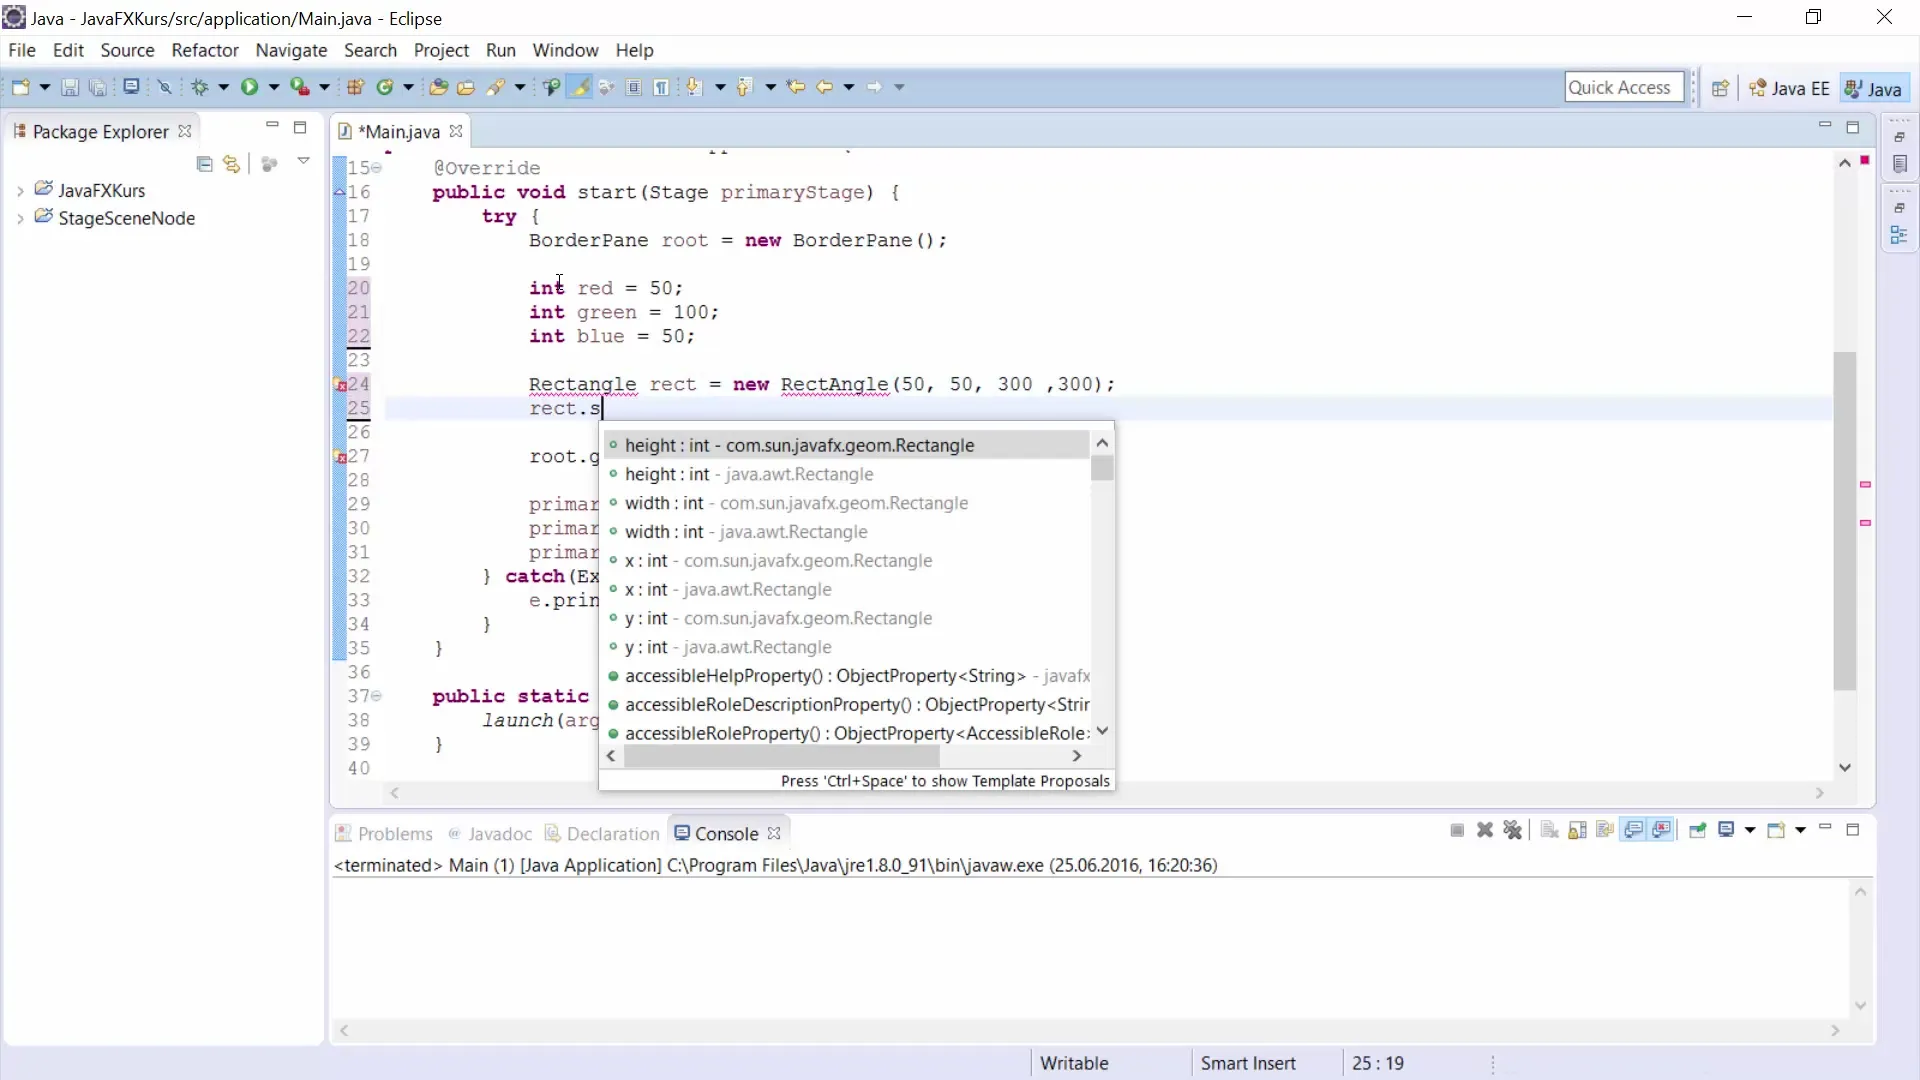This screenshot has height=1080, width=1920.
Task: Click the New file toolbar icon
Action: click(x=20, y=88)
